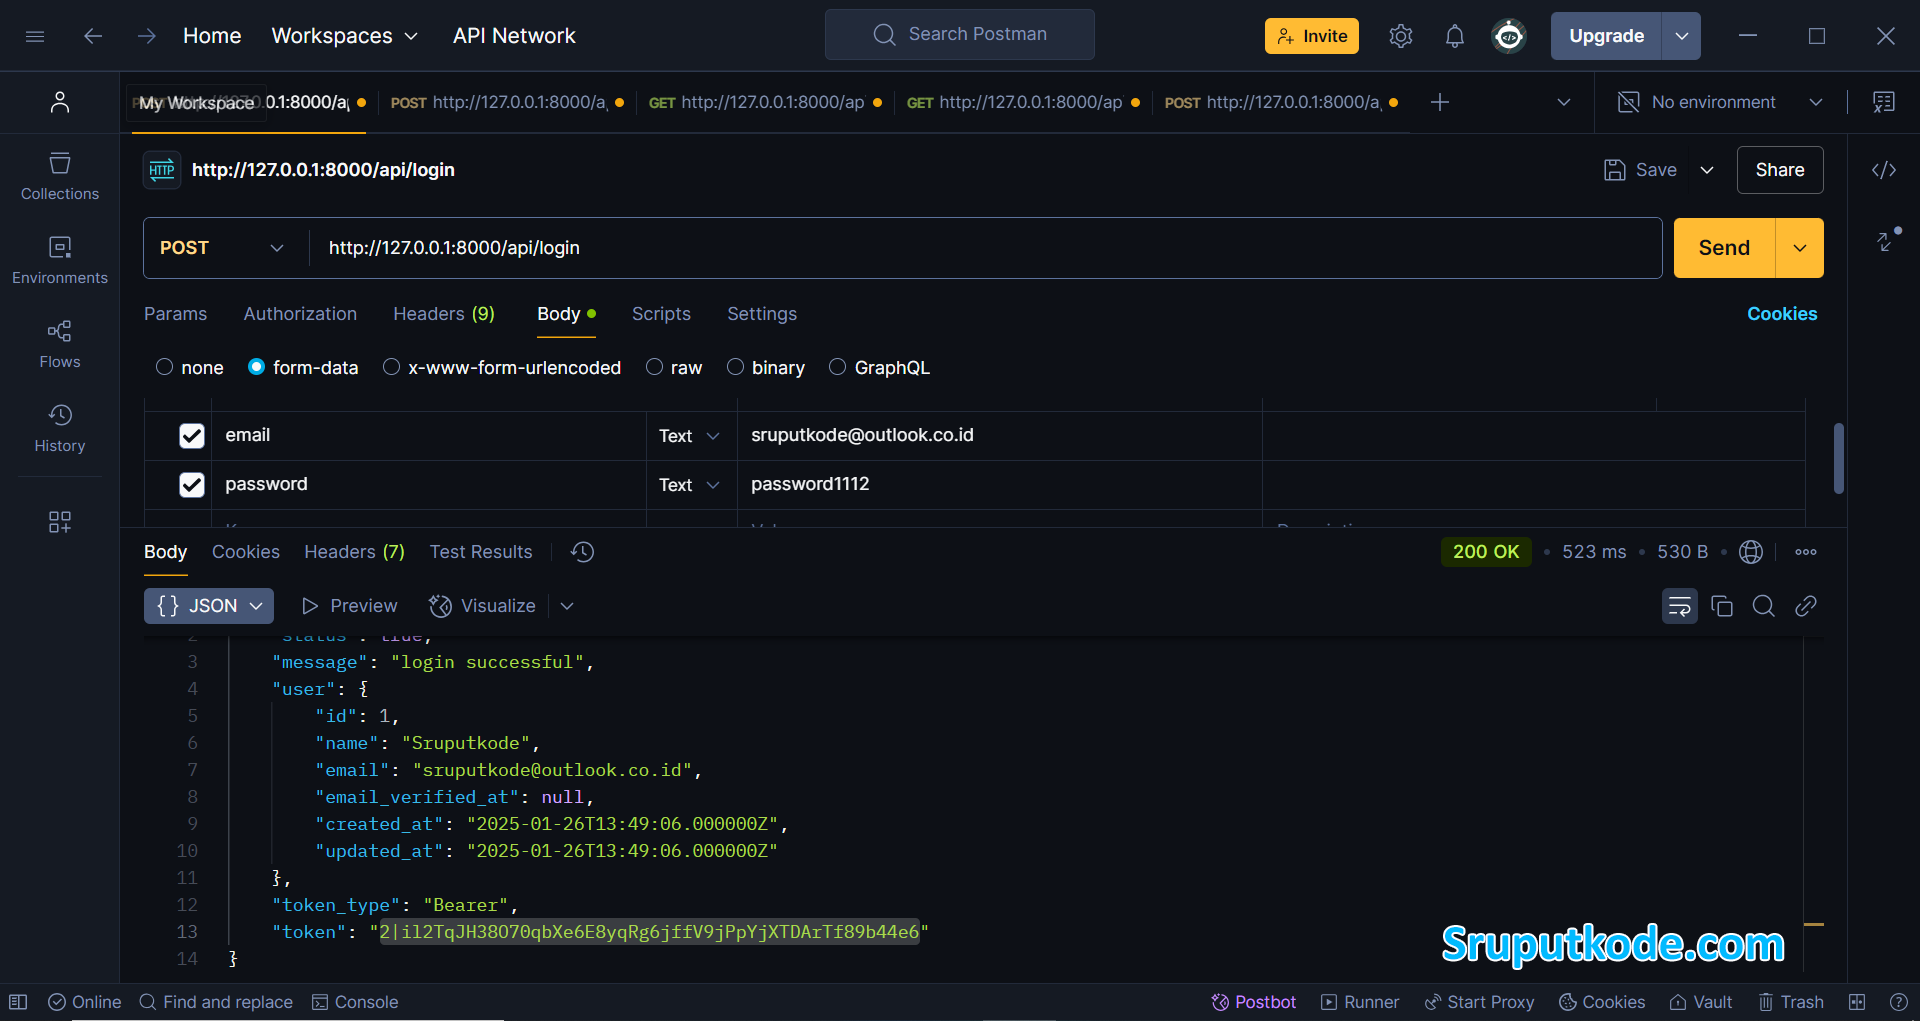1920x1021 pixels.
Task: Copy the response body
Action: point(1722,606)
